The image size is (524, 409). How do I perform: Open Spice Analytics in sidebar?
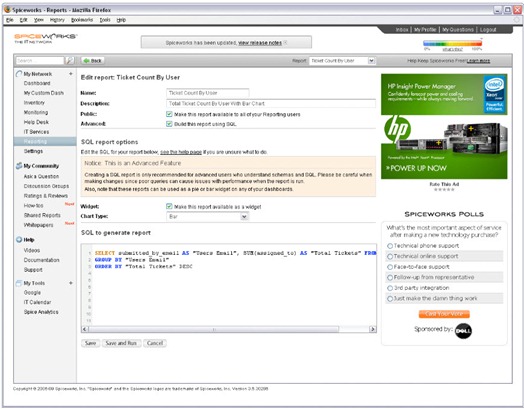tap(41, 312)
